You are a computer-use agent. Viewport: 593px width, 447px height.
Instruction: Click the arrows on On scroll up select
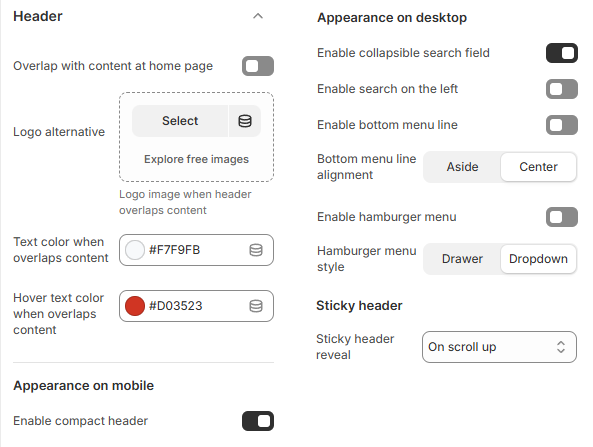click(561, 347)
